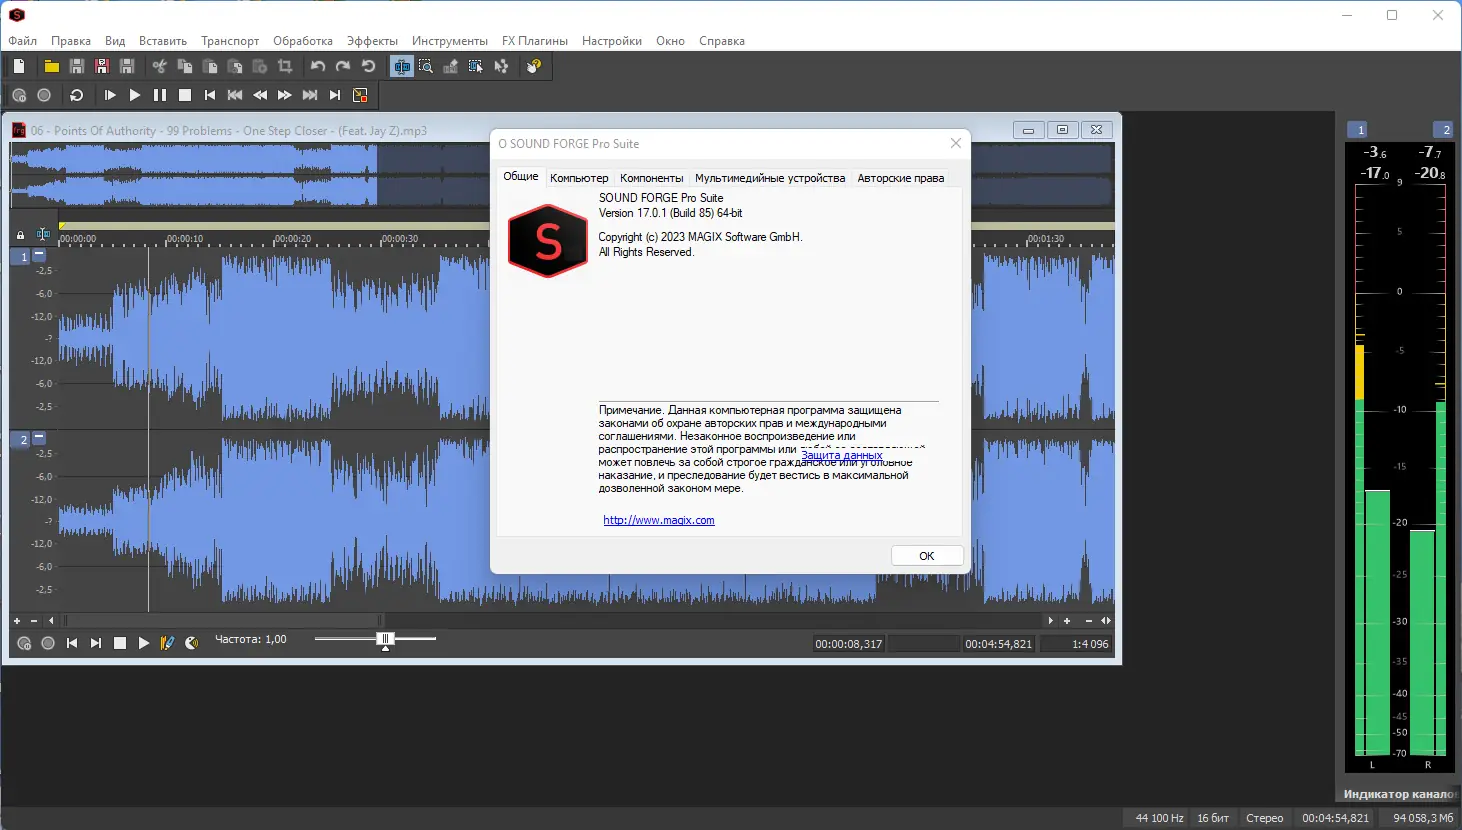
Task: Collapse track 1 with its minimize toggle
Action: [39, 255]
